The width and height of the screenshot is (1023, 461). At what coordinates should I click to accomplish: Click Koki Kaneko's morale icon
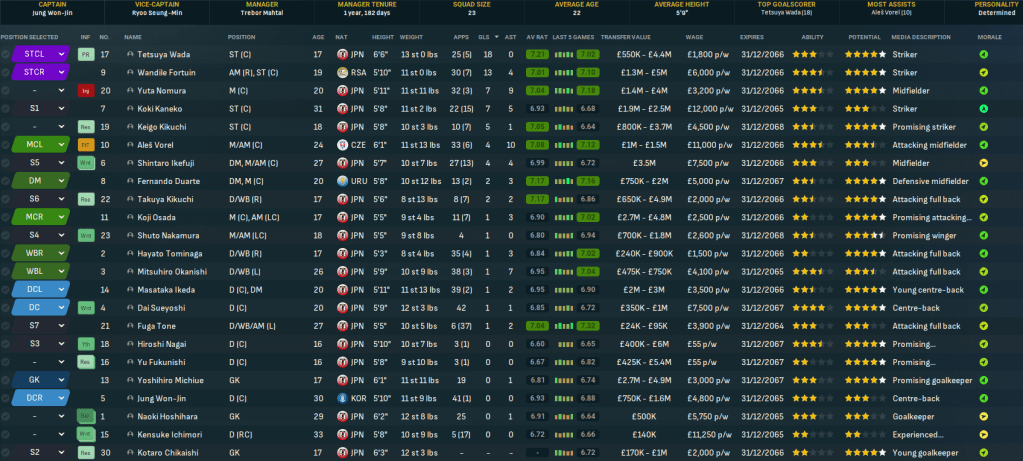983,108
